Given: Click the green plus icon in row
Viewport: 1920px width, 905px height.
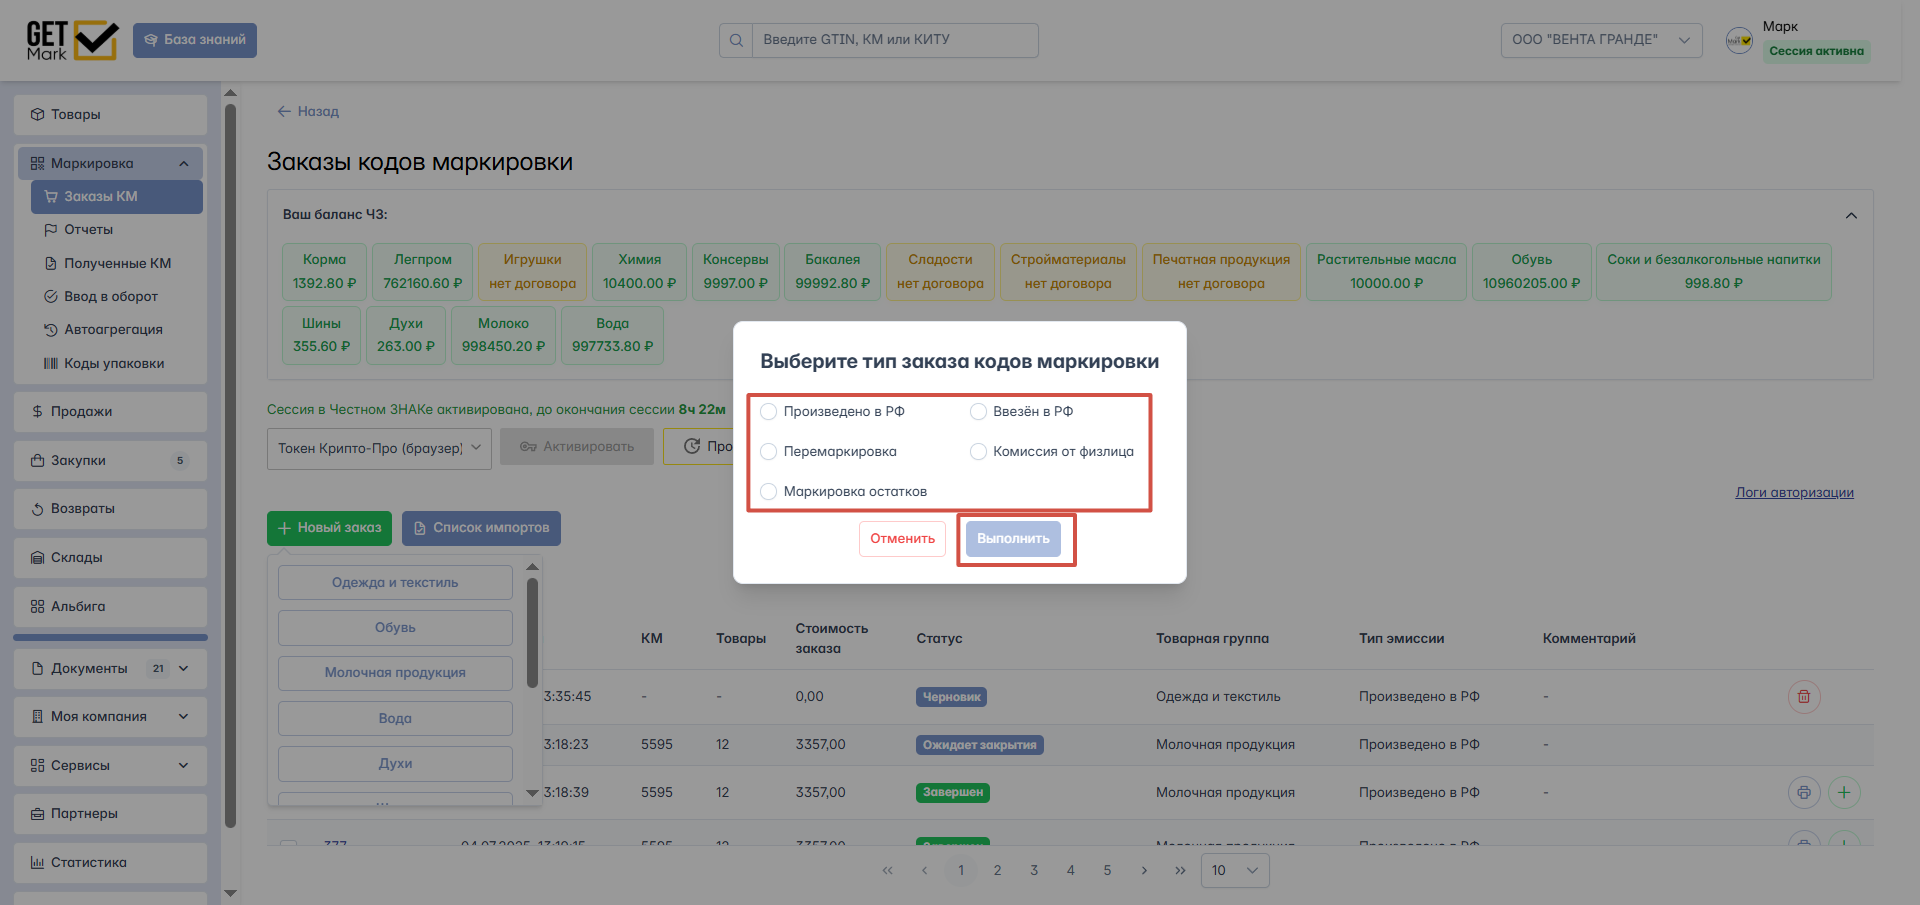Looking at the screenshot, I should (x=1843, y=793).
